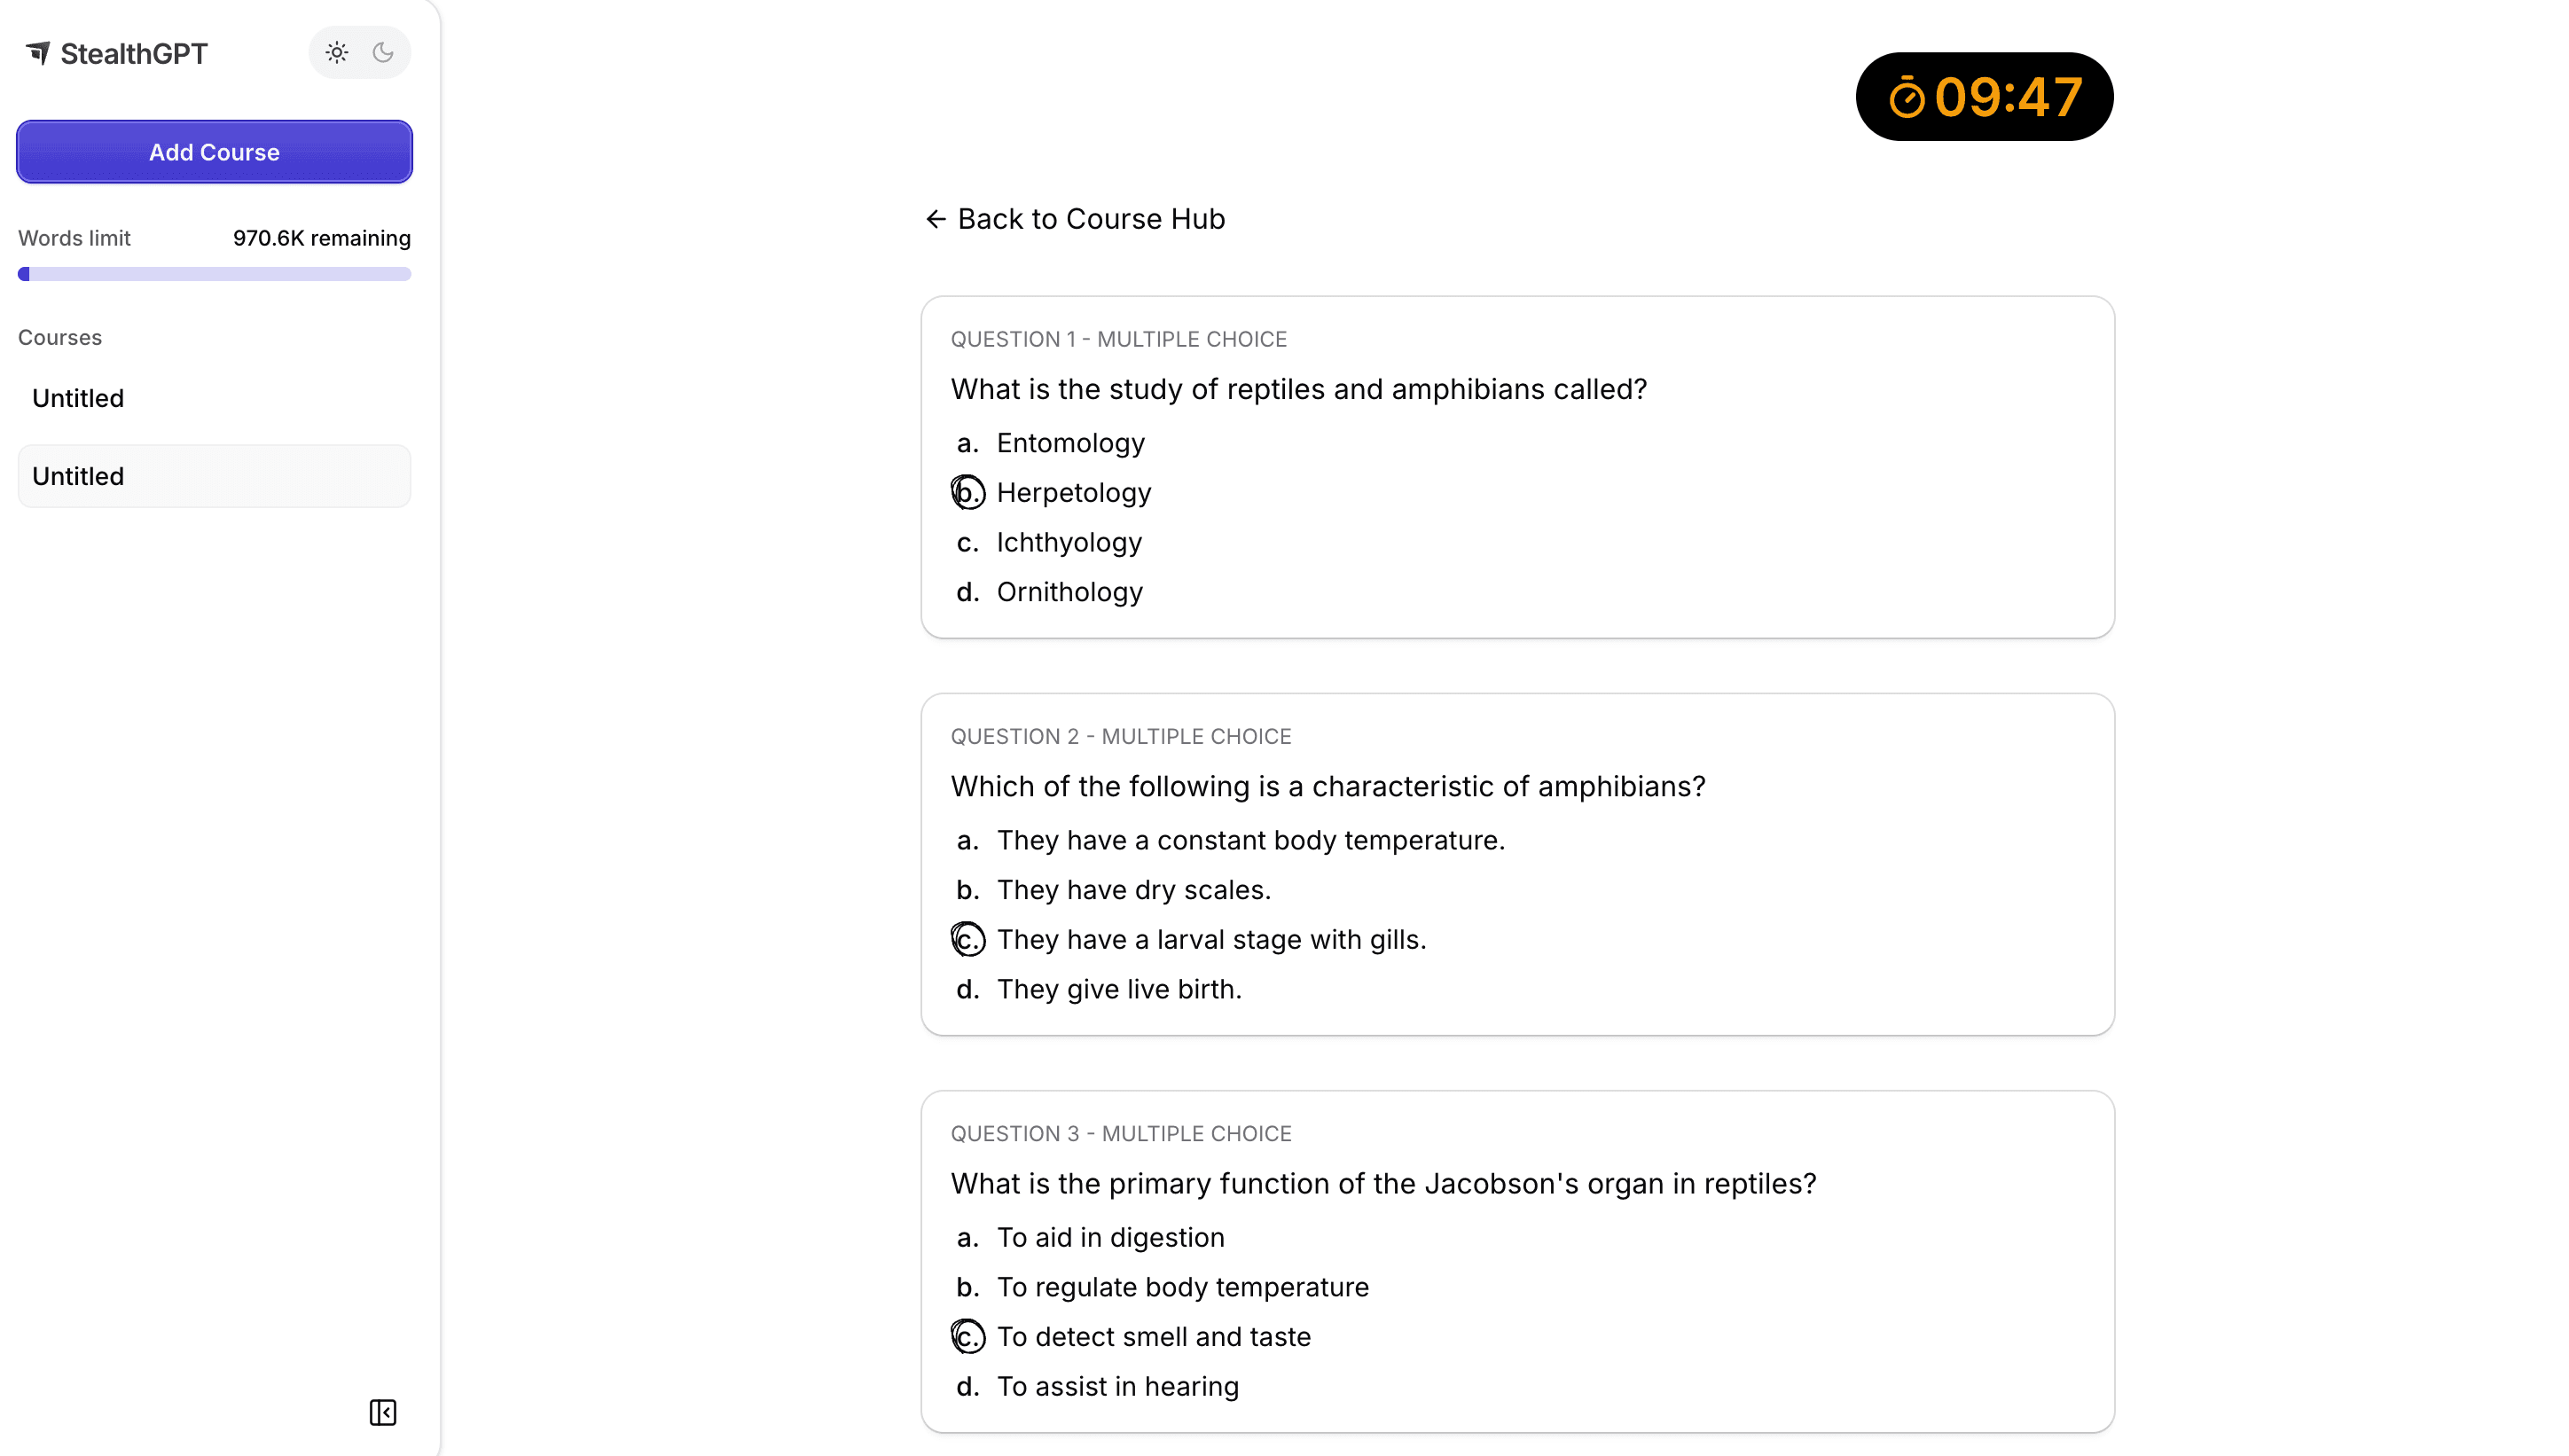Switch to light mode sun icon
Screen dimensions: 2569x1456
point(337,53)
